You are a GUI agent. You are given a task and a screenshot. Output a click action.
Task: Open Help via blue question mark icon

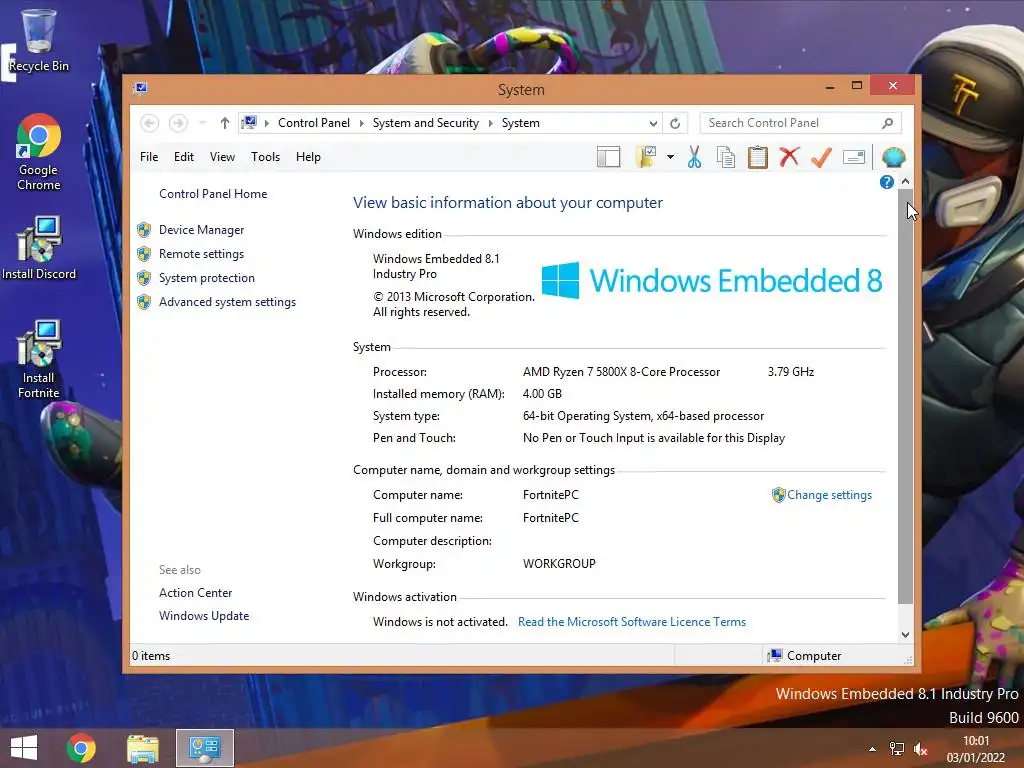886,182
